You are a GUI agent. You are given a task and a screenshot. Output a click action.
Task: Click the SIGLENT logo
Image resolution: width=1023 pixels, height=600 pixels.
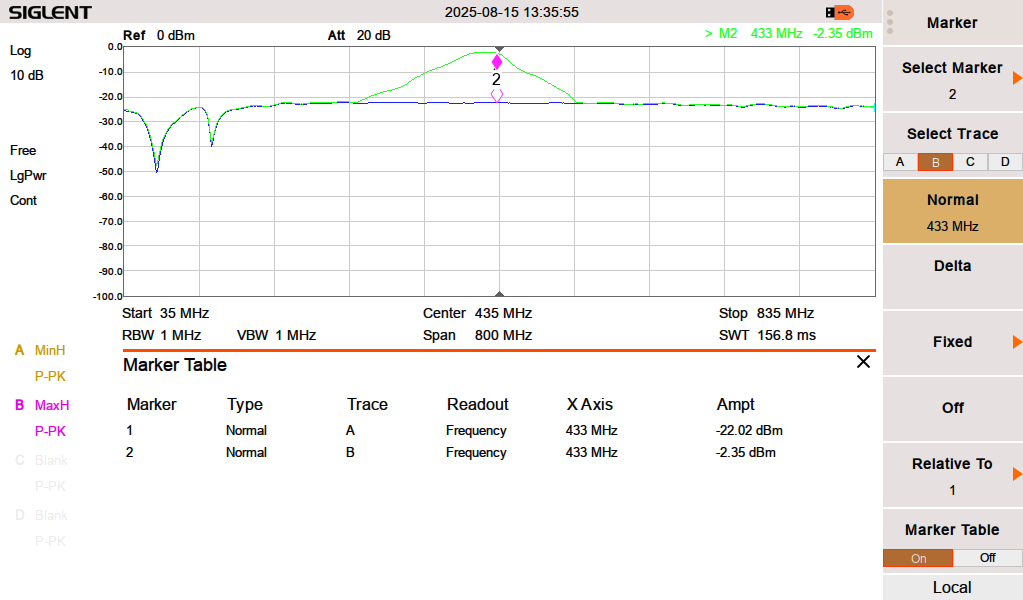[x=50, y=12]
